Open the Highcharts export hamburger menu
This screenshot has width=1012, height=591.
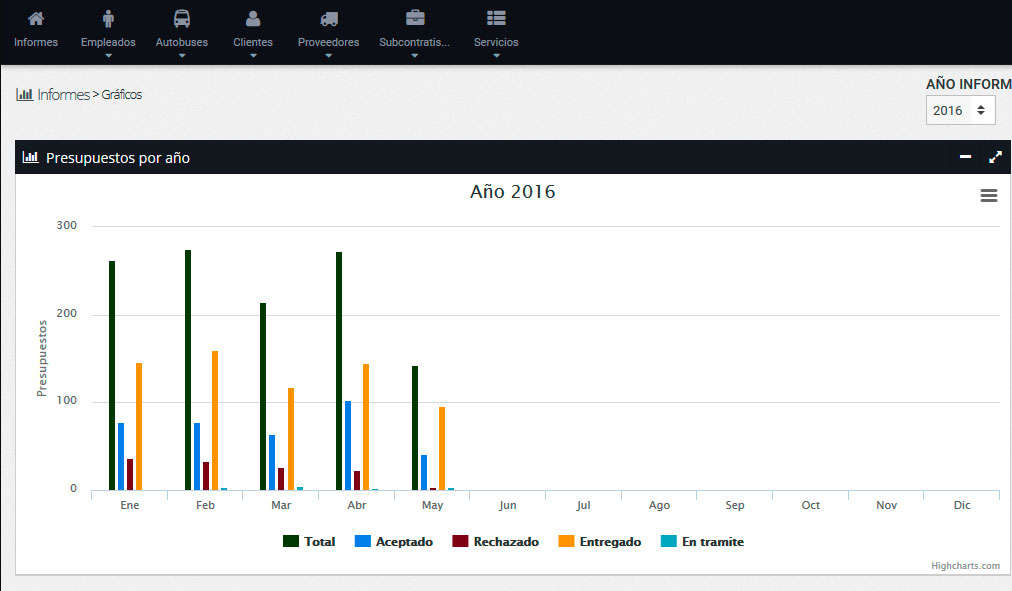(x=989, y=195)
